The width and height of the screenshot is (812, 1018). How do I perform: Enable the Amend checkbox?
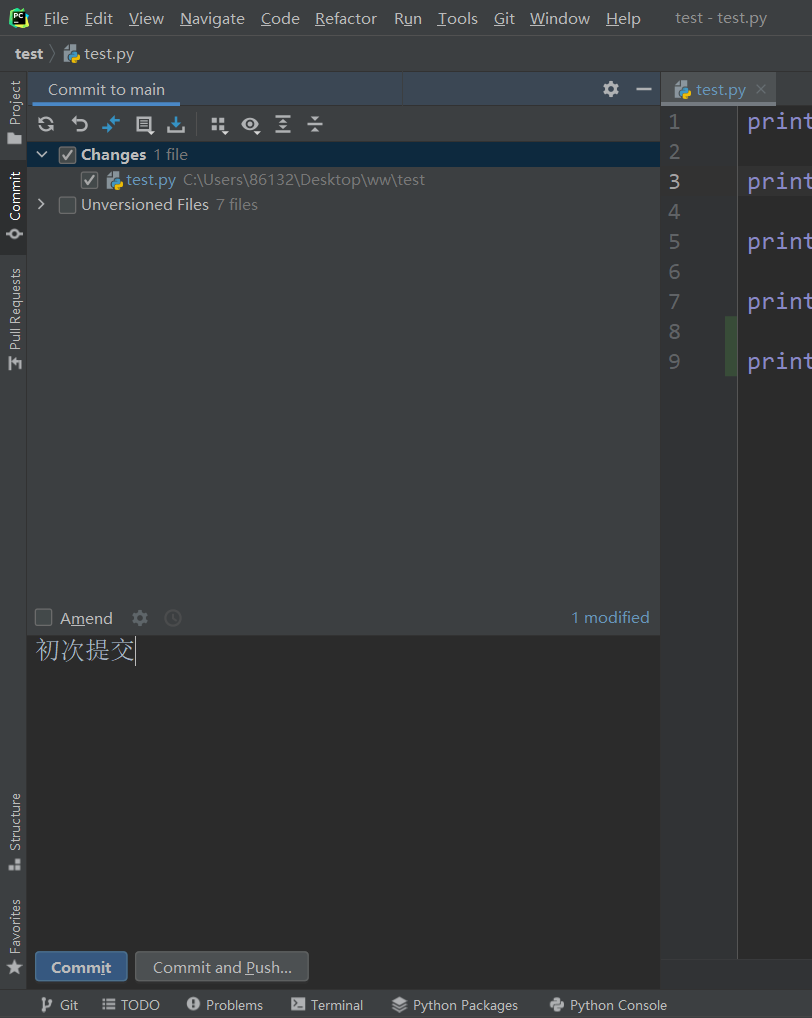[x=43, y=617]
